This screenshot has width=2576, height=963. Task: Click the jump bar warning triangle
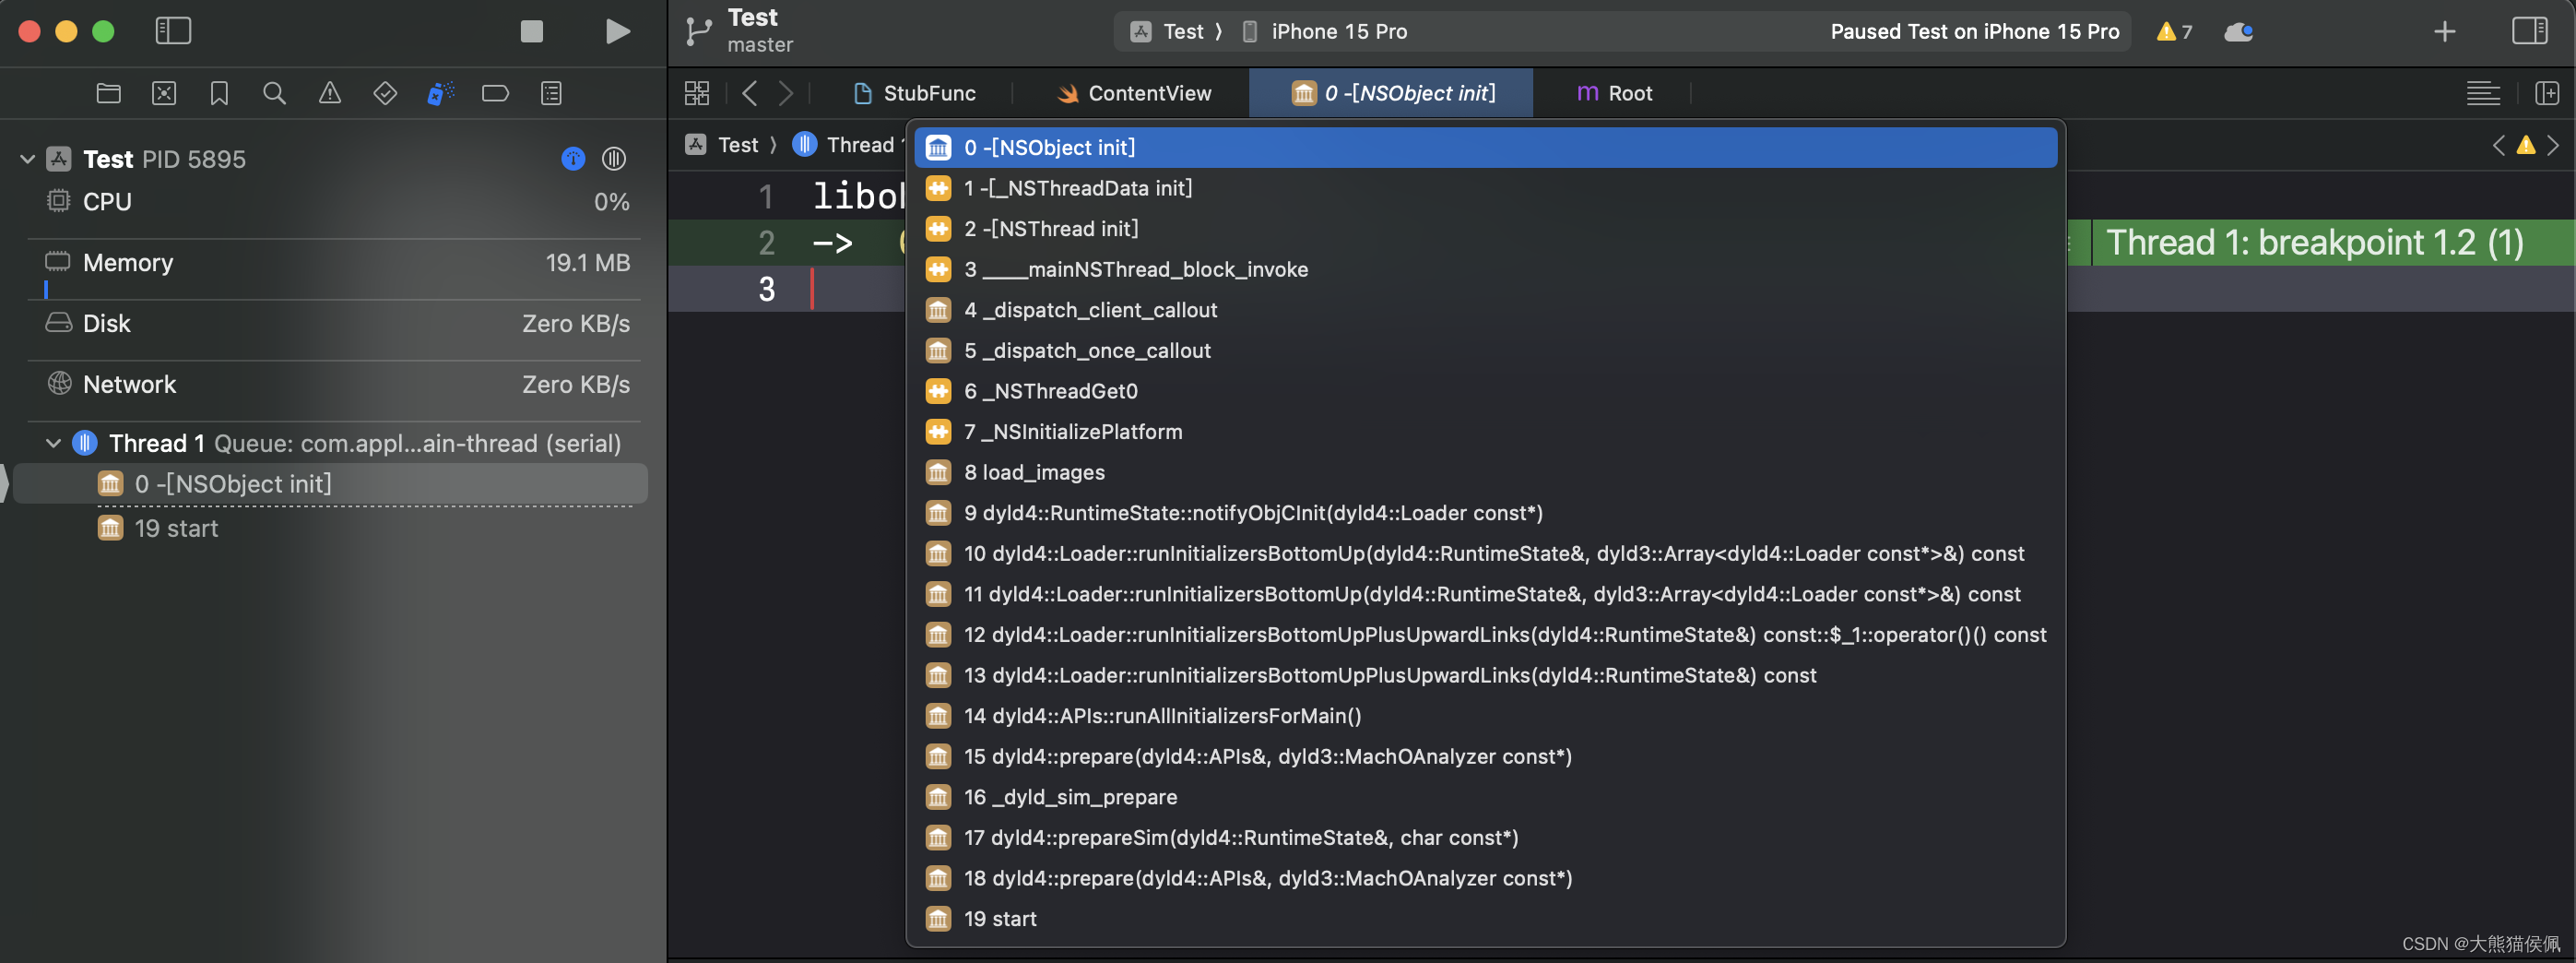(2526, 145)
